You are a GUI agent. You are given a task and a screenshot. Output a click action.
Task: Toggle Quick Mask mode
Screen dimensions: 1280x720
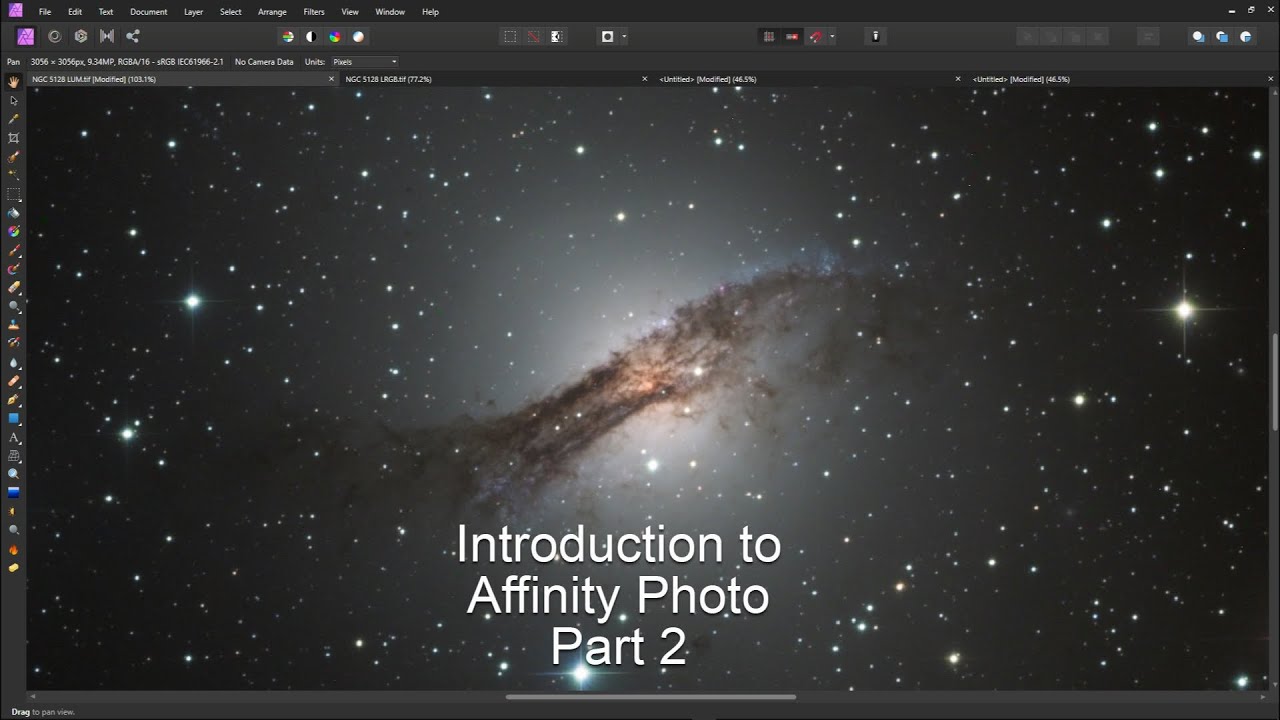(607, 36)
